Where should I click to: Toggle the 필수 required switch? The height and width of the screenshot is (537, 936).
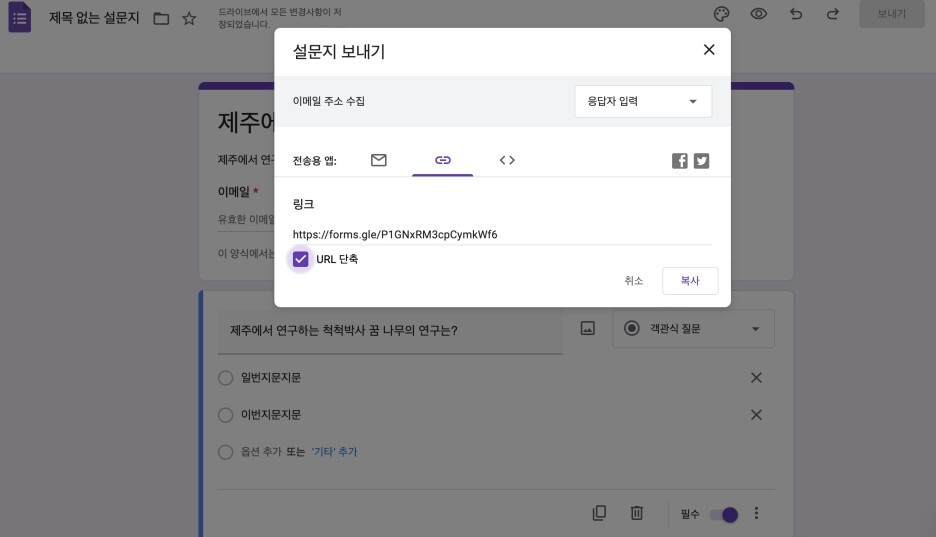[724, 514]
